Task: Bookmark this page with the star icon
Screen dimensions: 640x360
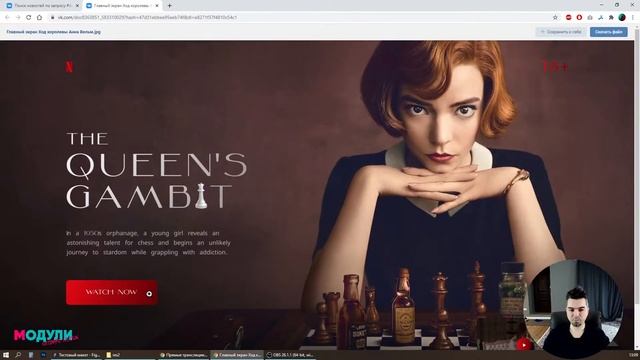Action: click(x=555, y=18)
